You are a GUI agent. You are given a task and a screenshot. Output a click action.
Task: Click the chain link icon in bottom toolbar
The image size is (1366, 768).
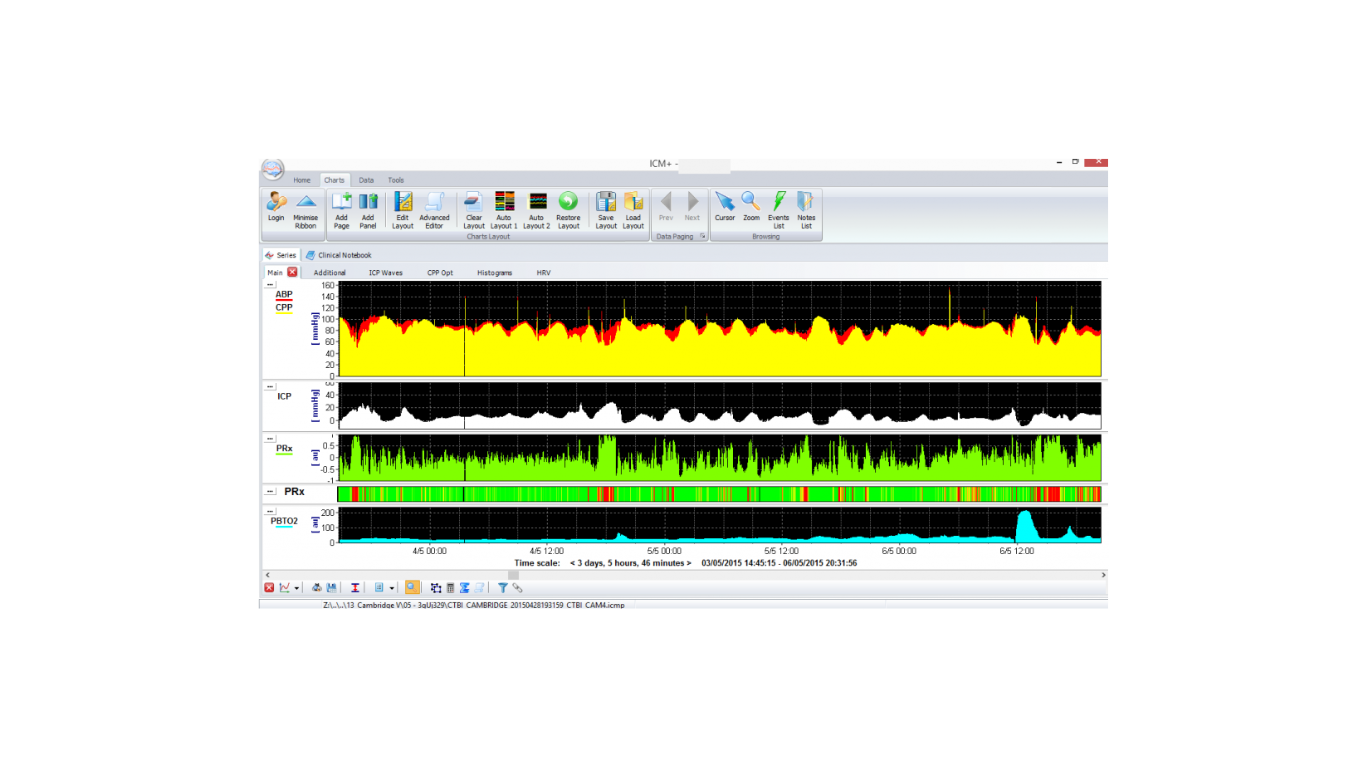click(517, 588)
